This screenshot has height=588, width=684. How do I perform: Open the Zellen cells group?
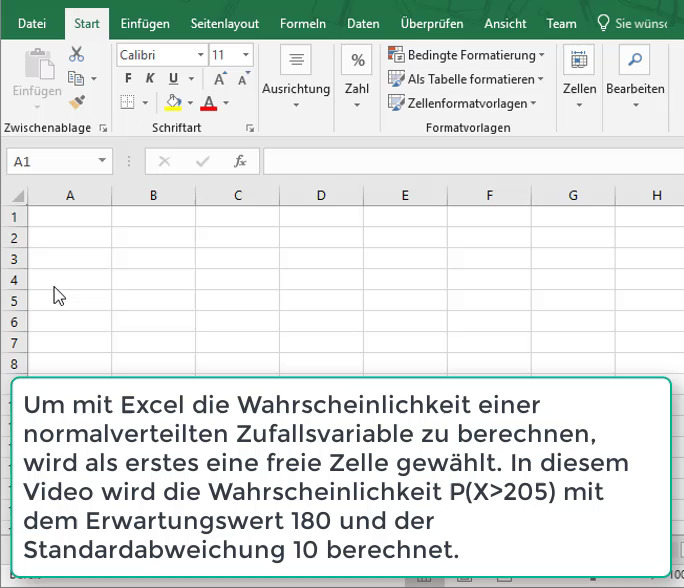tap(579, 77)
